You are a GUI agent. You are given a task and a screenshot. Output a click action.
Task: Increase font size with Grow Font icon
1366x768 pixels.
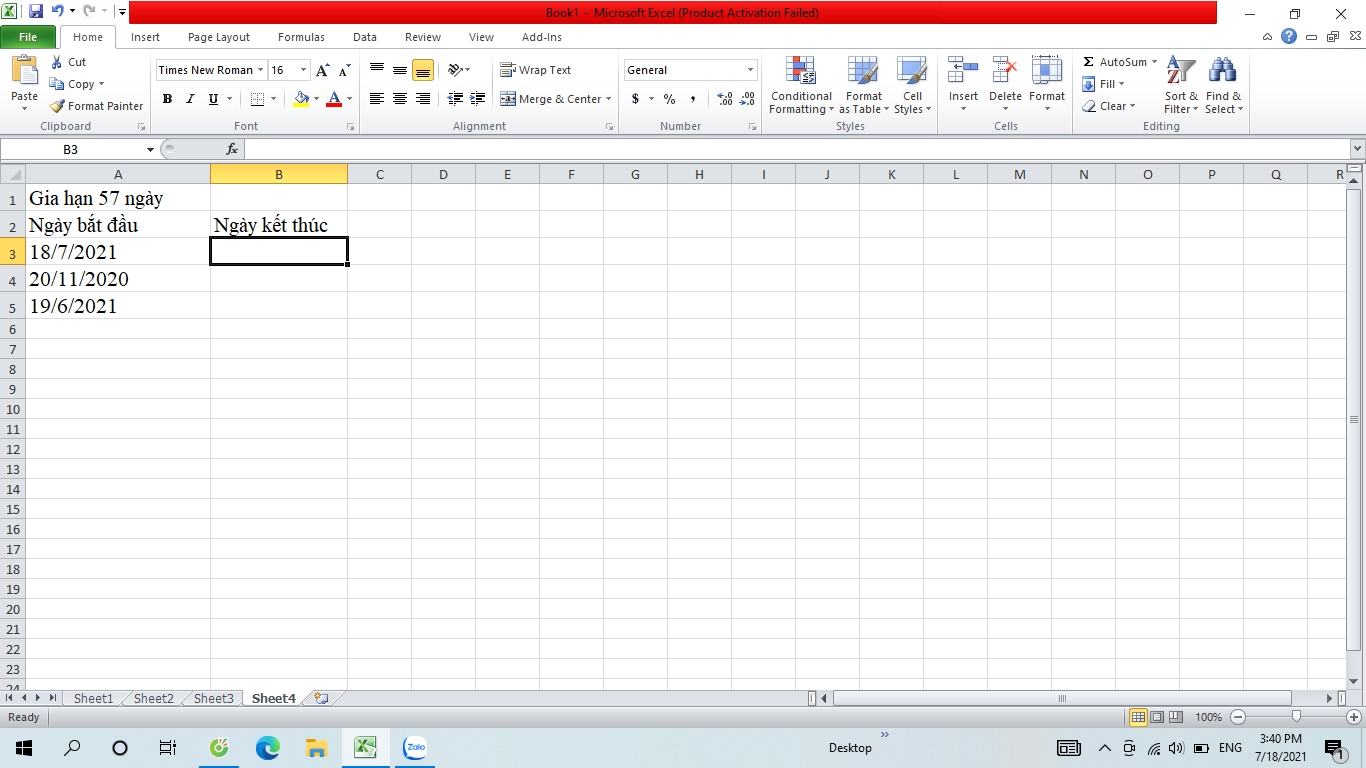(322, 70)
